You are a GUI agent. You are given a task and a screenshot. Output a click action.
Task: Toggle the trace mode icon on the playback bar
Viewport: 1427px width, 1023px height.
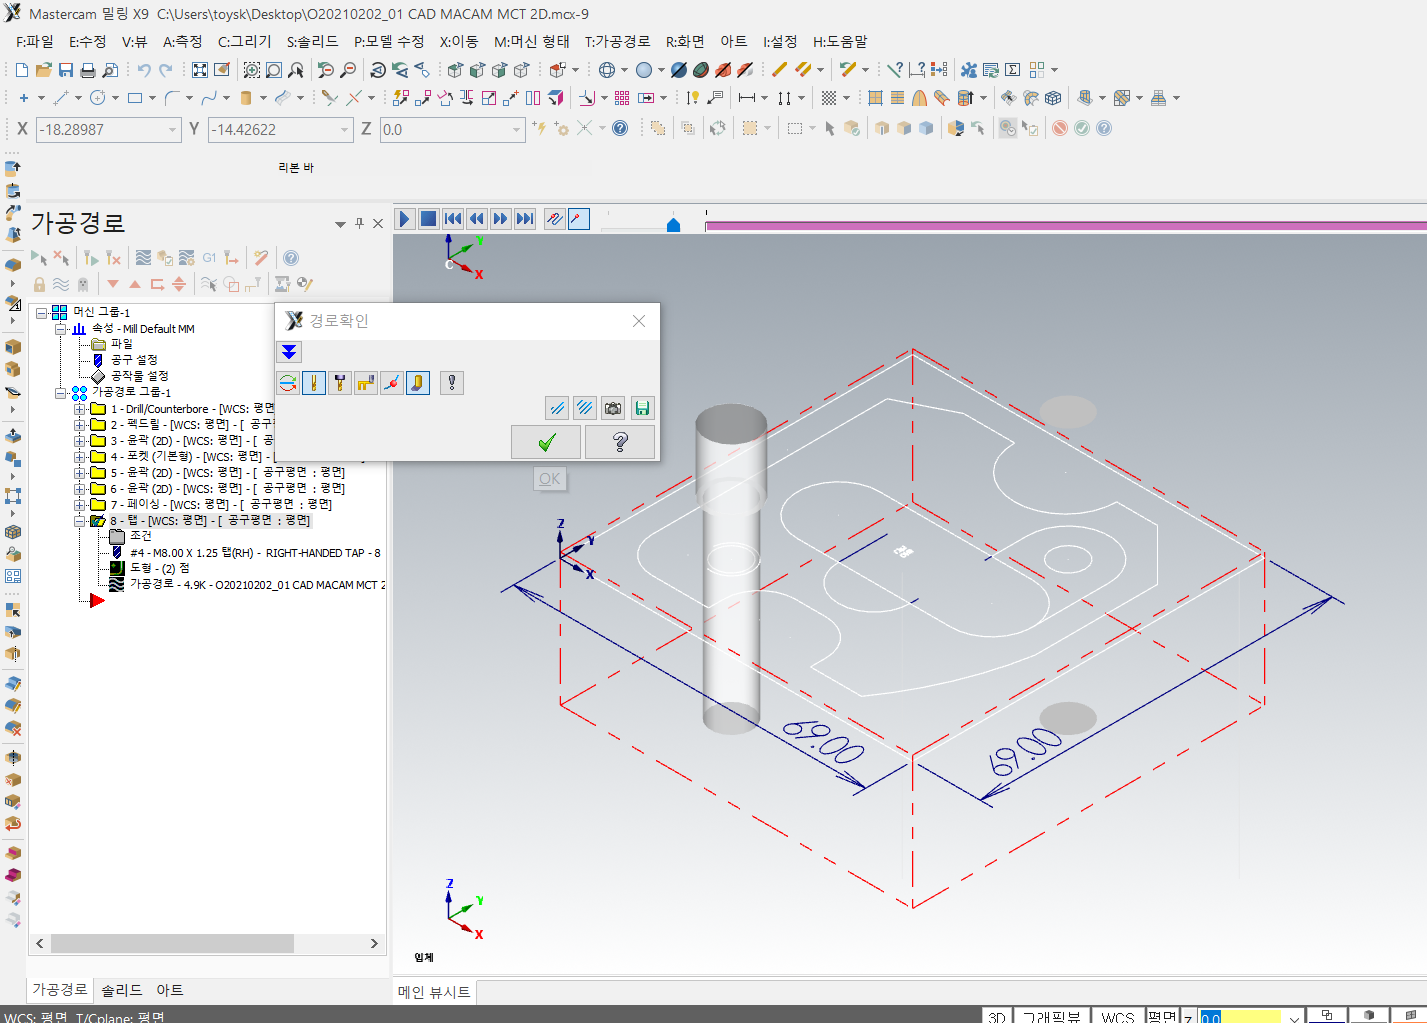(555, 219)
